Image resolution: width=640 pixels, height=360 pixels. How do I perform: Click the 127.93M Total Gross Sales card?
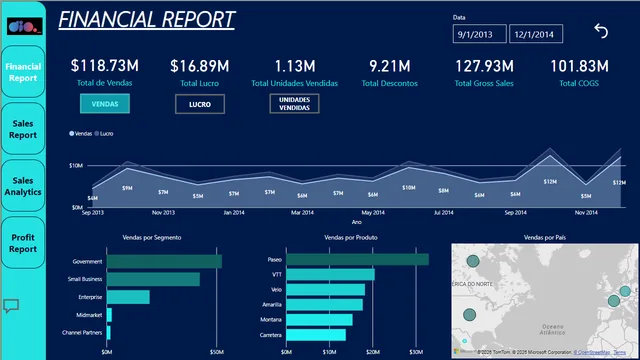(484, 72)
